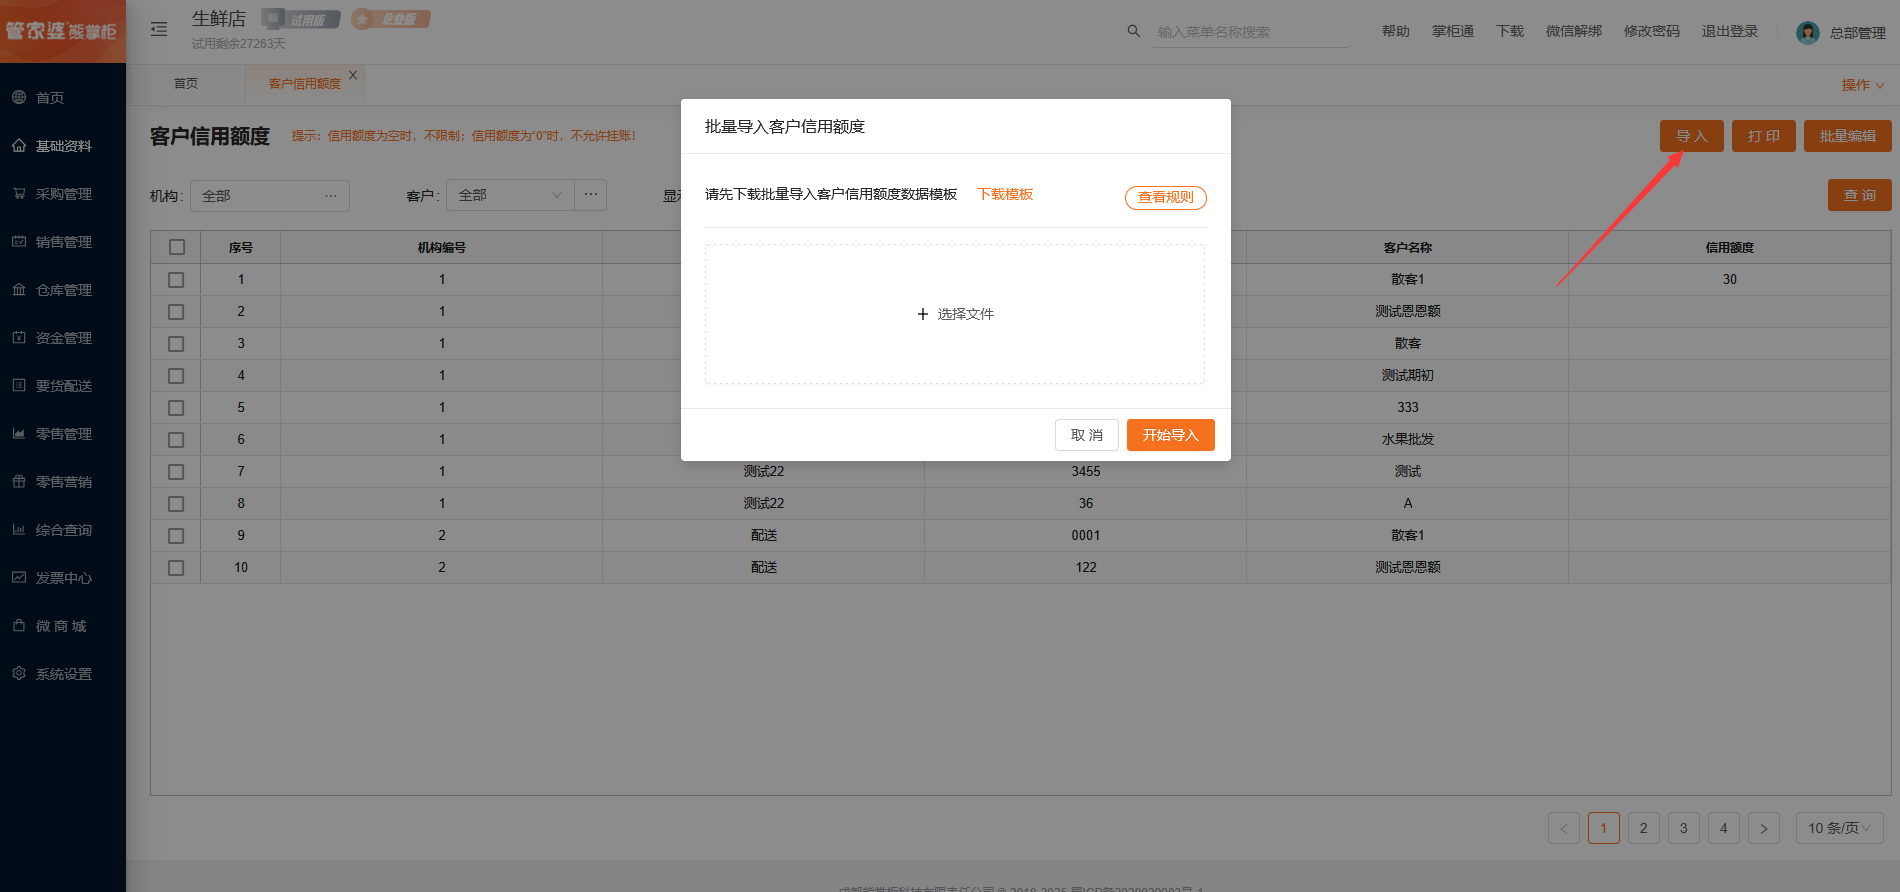Collapse the sidebar with the hamburger icon
This screenshot has width=1900, height=892.
159,29
